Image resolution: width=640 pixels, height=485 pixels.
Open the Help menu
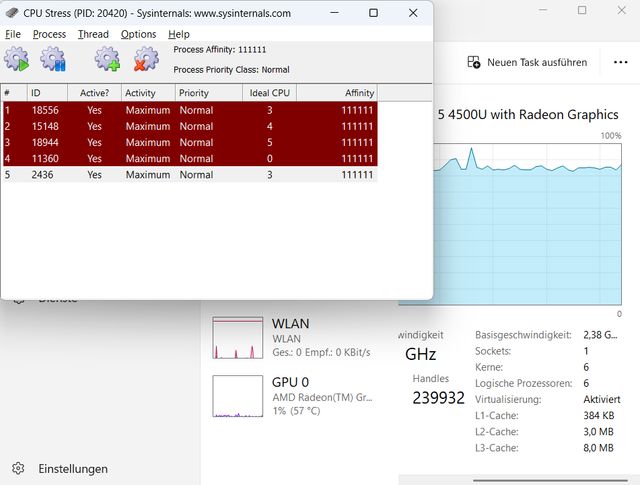click(179, 34)
